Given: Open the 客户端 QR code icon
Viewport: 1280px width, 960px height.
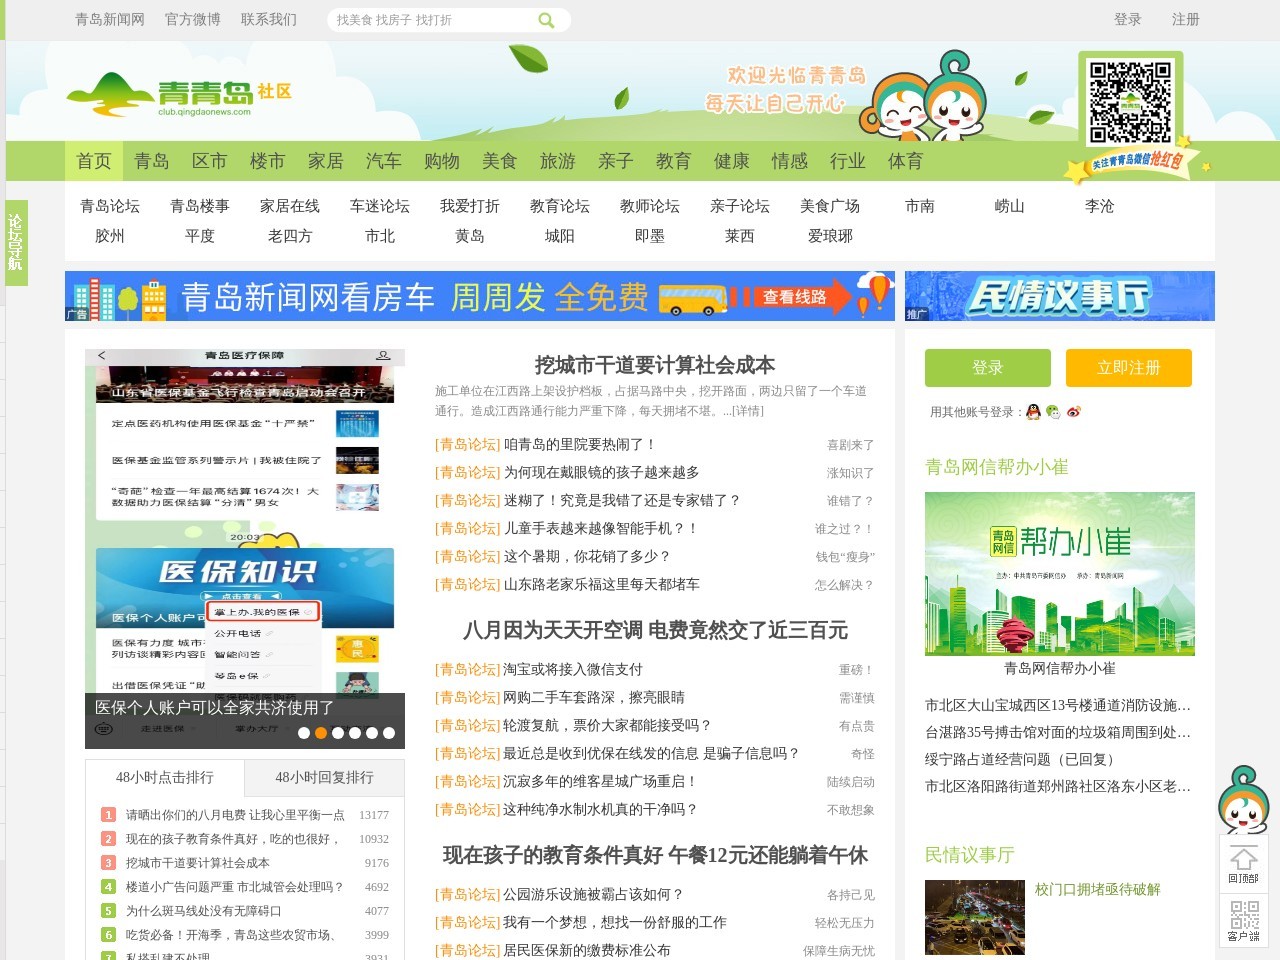Looking at the screenshot, I should (x=1243, y=919).
